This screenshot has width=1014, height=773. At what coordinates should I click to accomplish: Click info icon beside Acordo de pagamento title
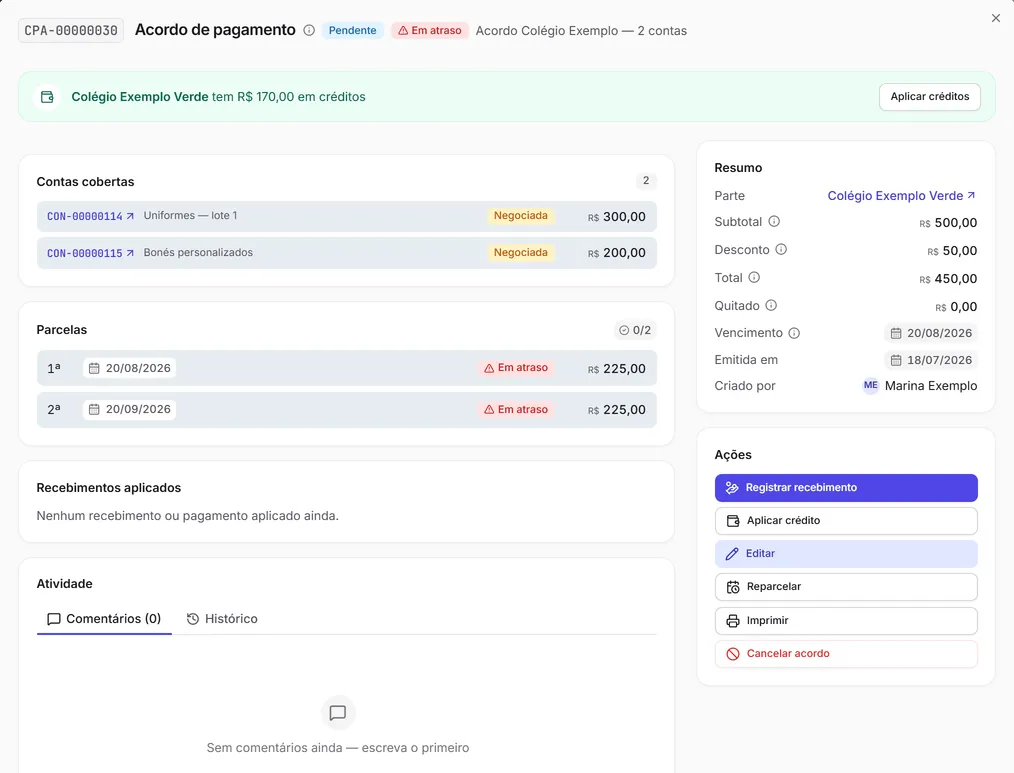tap(309, 30)
